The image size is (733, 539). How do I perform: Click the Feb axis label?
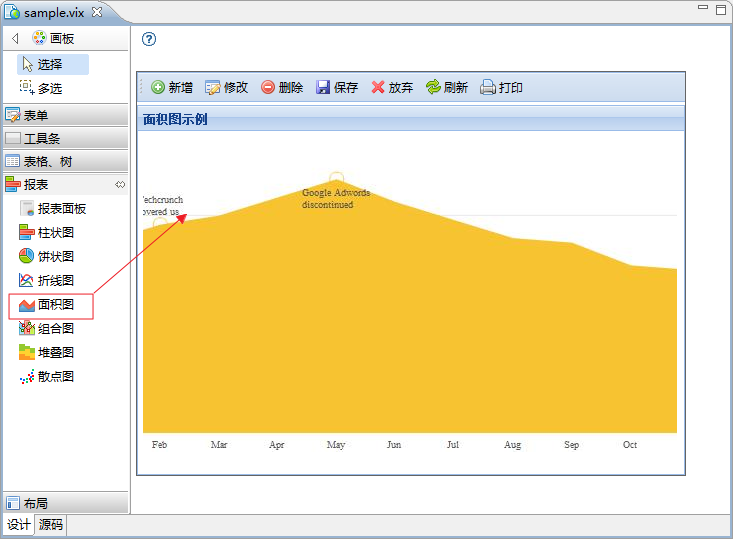point(159,445)
